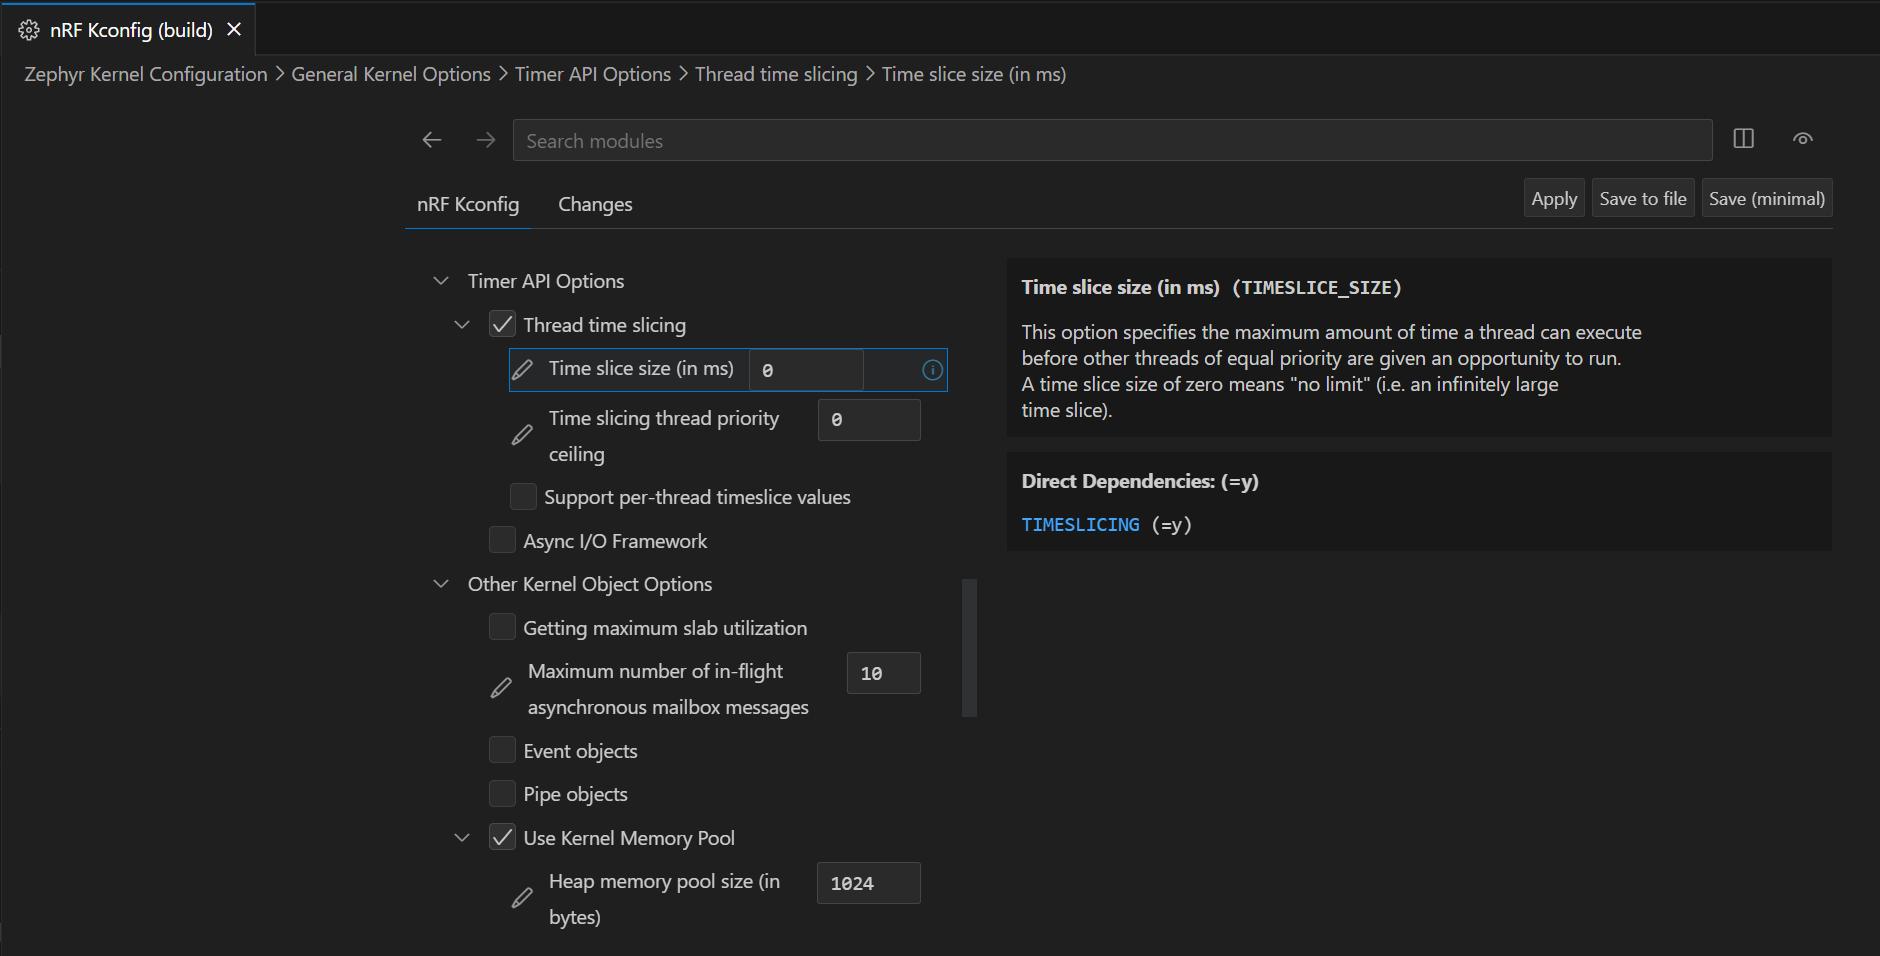The image size is (1880, 956).
Task: Click the Apply button
Action: pyautogui.click(x=1554, y=199)
